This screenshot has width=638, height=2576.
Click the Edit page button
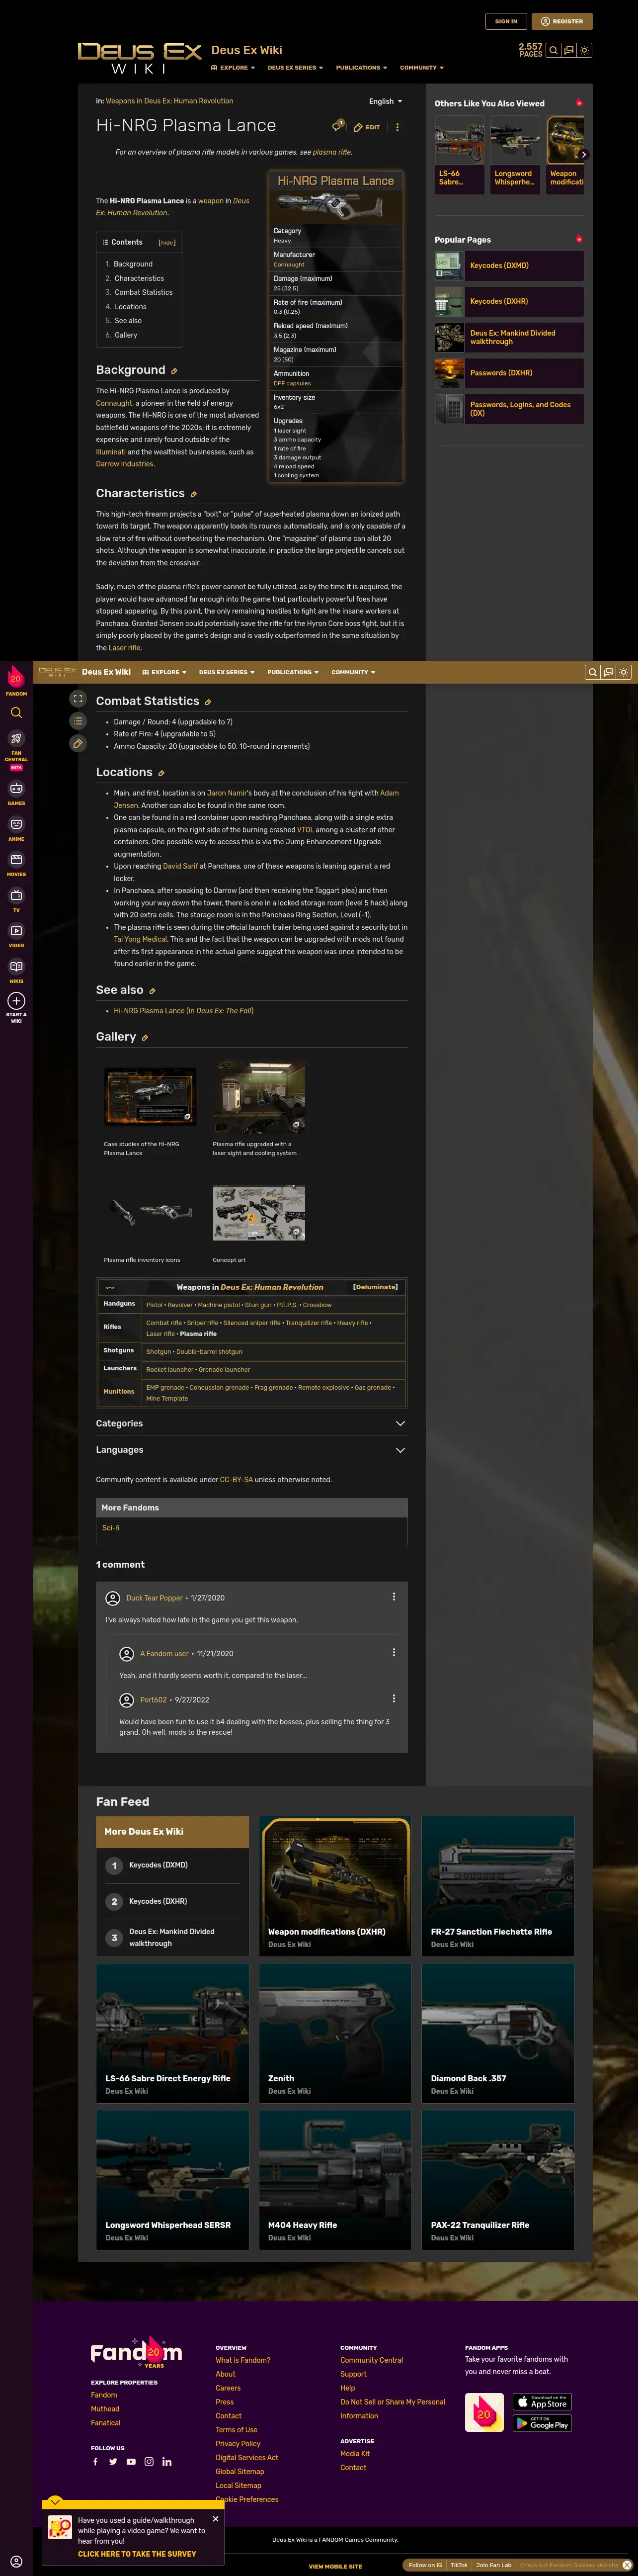coord(367,127)
